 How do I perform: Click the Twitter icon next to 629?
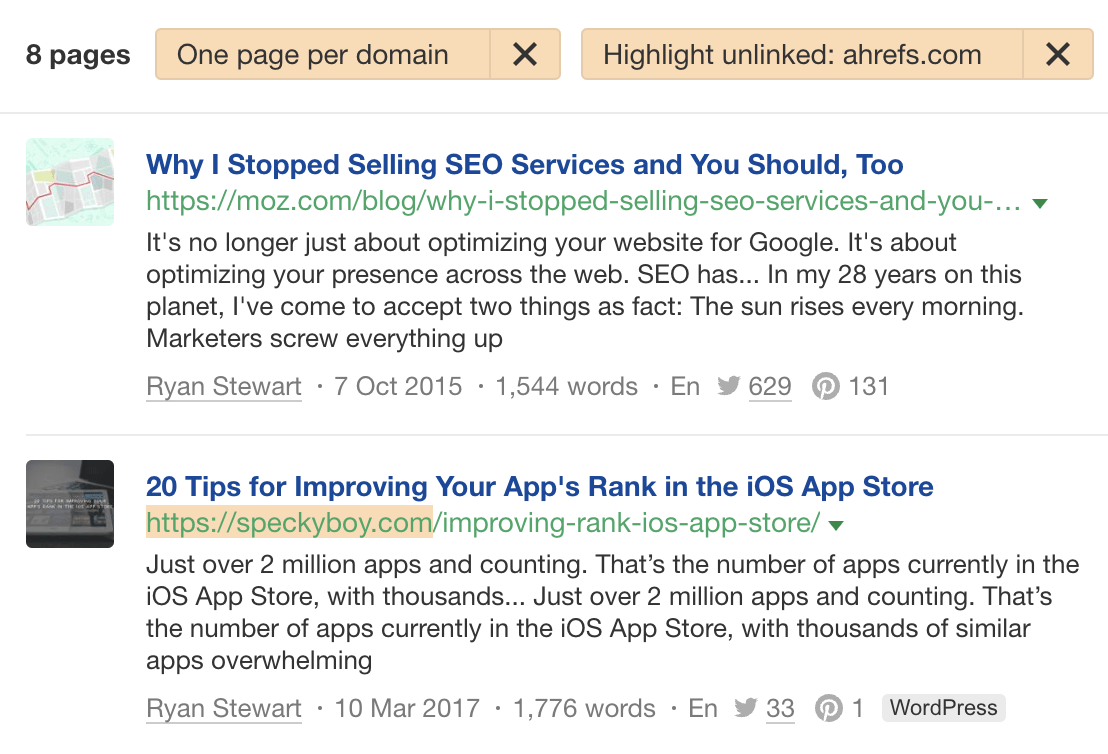[x=728, y=387]
